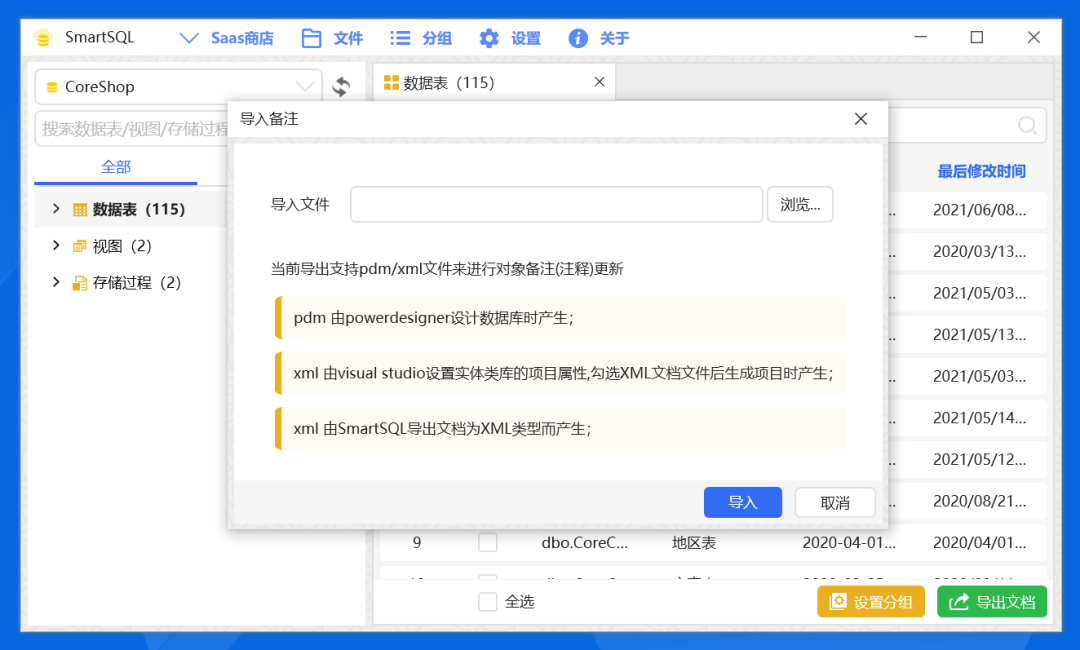1080x650 pixels.
Task: Click the search magnifier icon in table panel
Action: pyautogui.click(x=1027, y=125)
